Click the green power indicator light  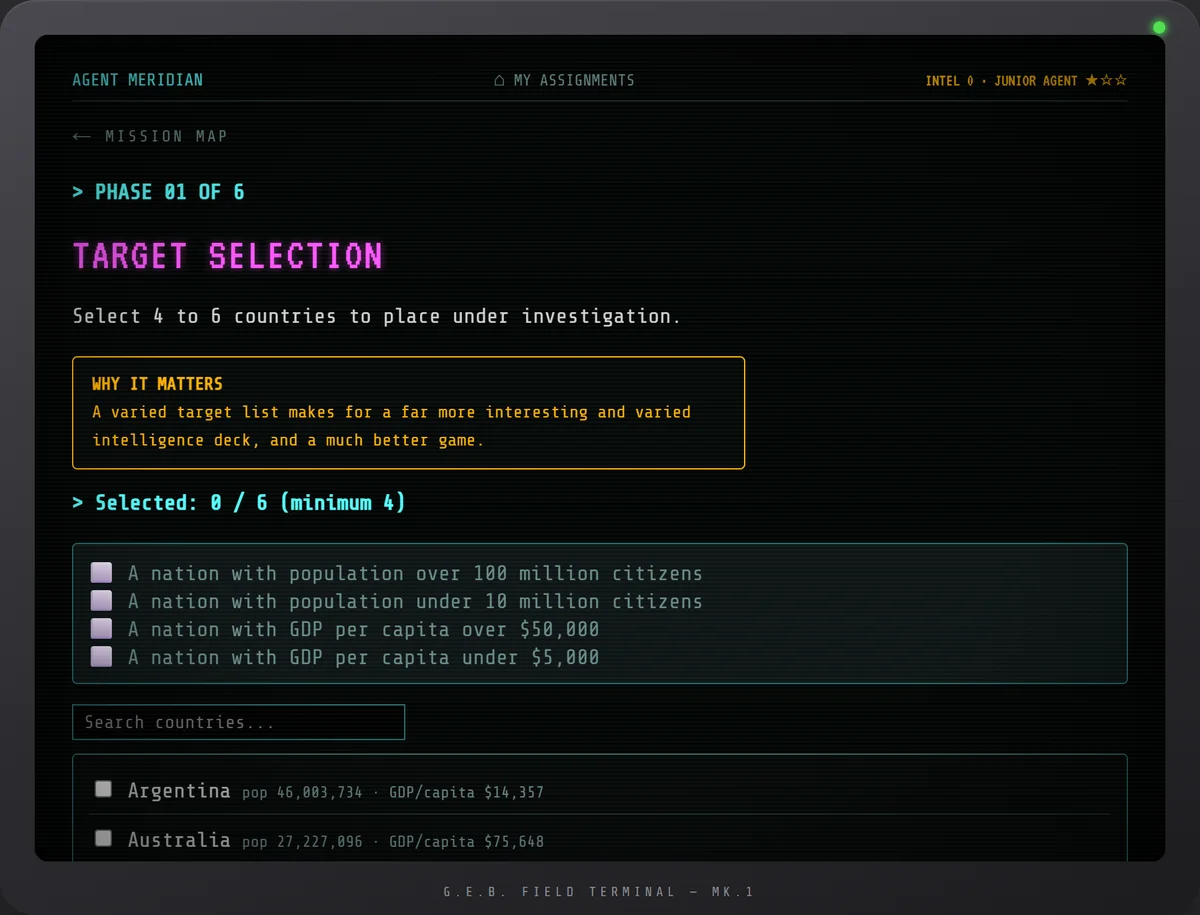1159,28
